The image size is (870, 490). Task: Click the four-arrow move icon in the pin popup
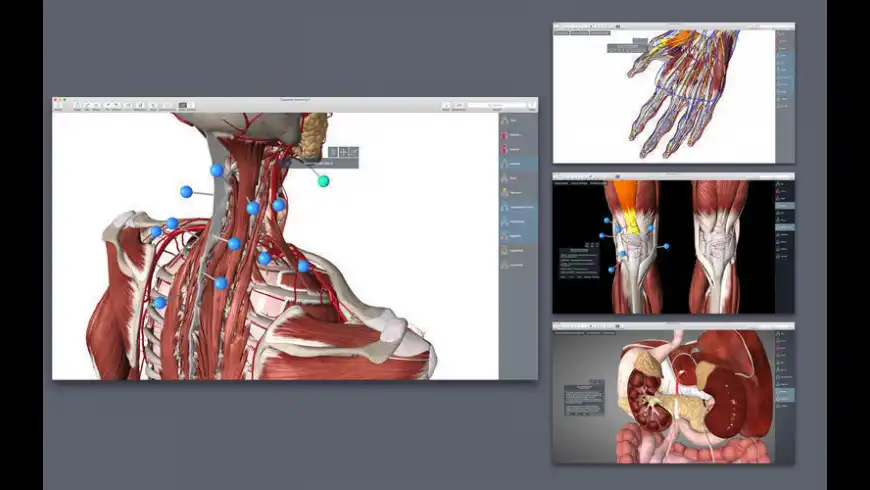pyautogui.click(x=343, y=151)
